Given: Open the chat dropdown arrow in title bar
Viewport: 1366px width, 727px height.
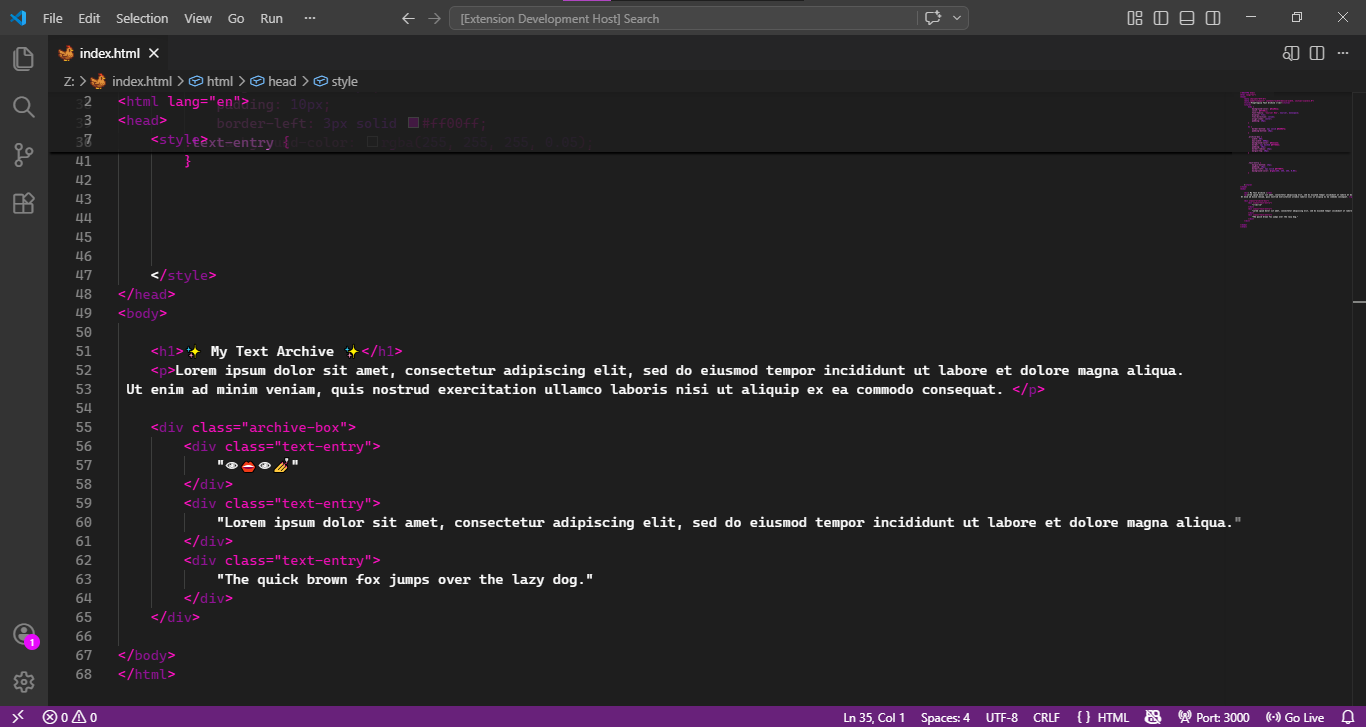Looking at the screenshot, I should point(957,18).
